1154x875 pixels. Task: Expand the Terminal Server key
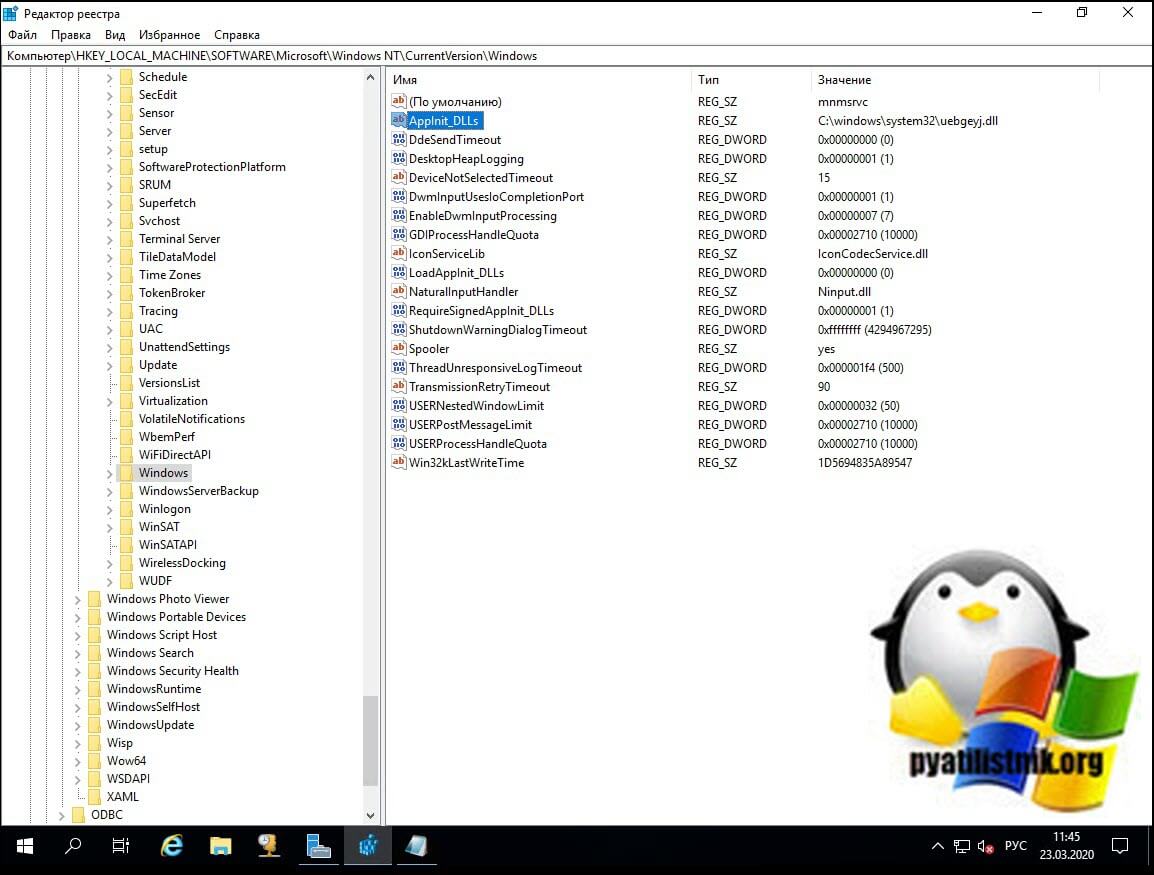110,239
